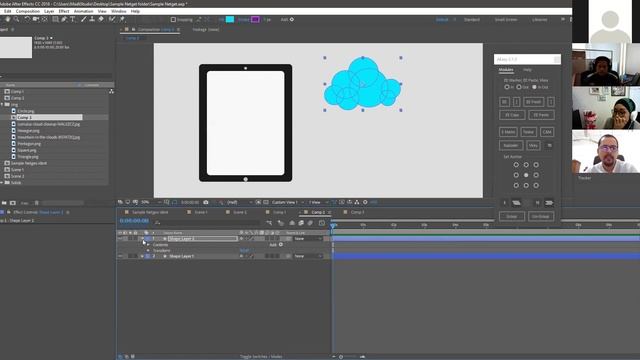The image size is (640, 360).
Task: Select the Roto Brush tool
Action: coord(112,19)
